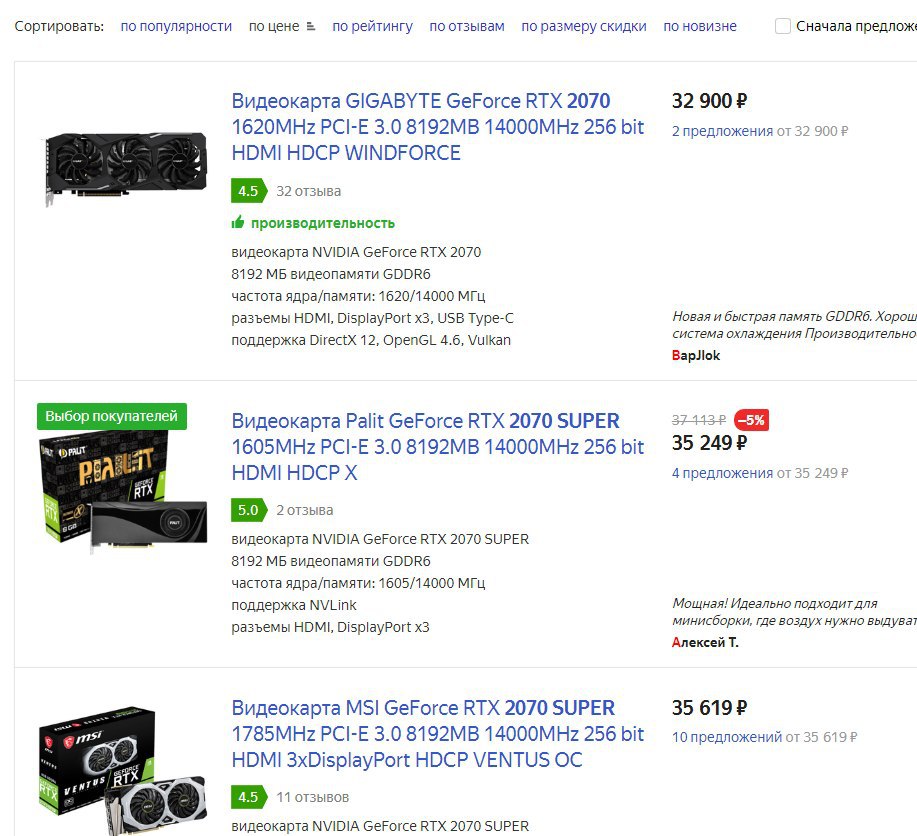Open the 32 reviews link
This screenshot has height=836, width=917.
308,191
